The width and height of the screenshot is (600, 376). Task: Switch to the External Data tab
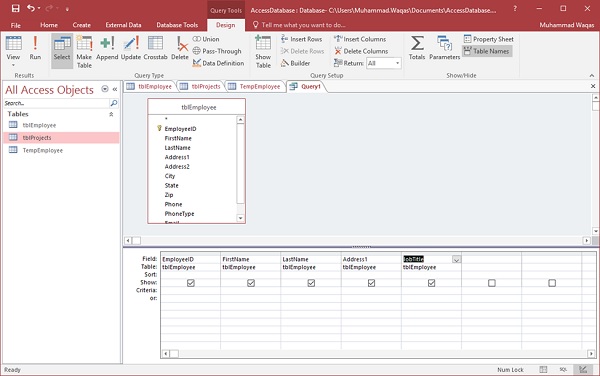pos(123,25)
